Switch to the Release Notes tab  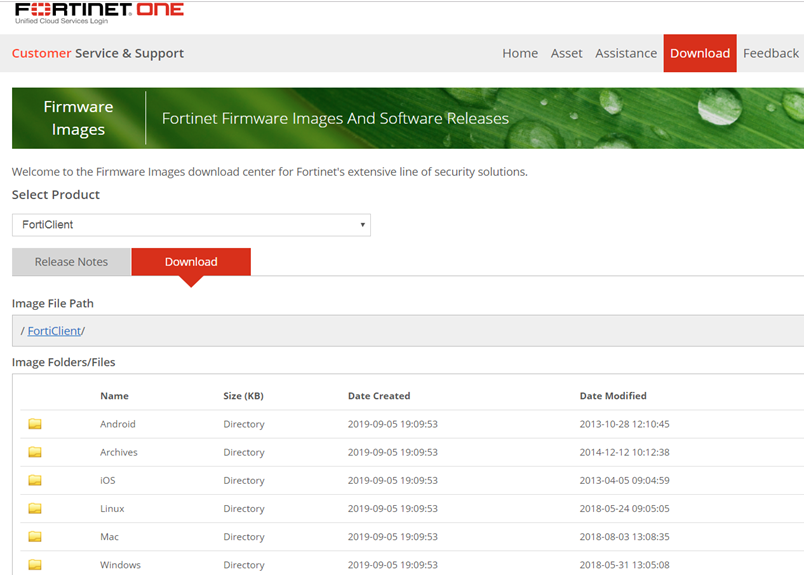coord(71,262)
